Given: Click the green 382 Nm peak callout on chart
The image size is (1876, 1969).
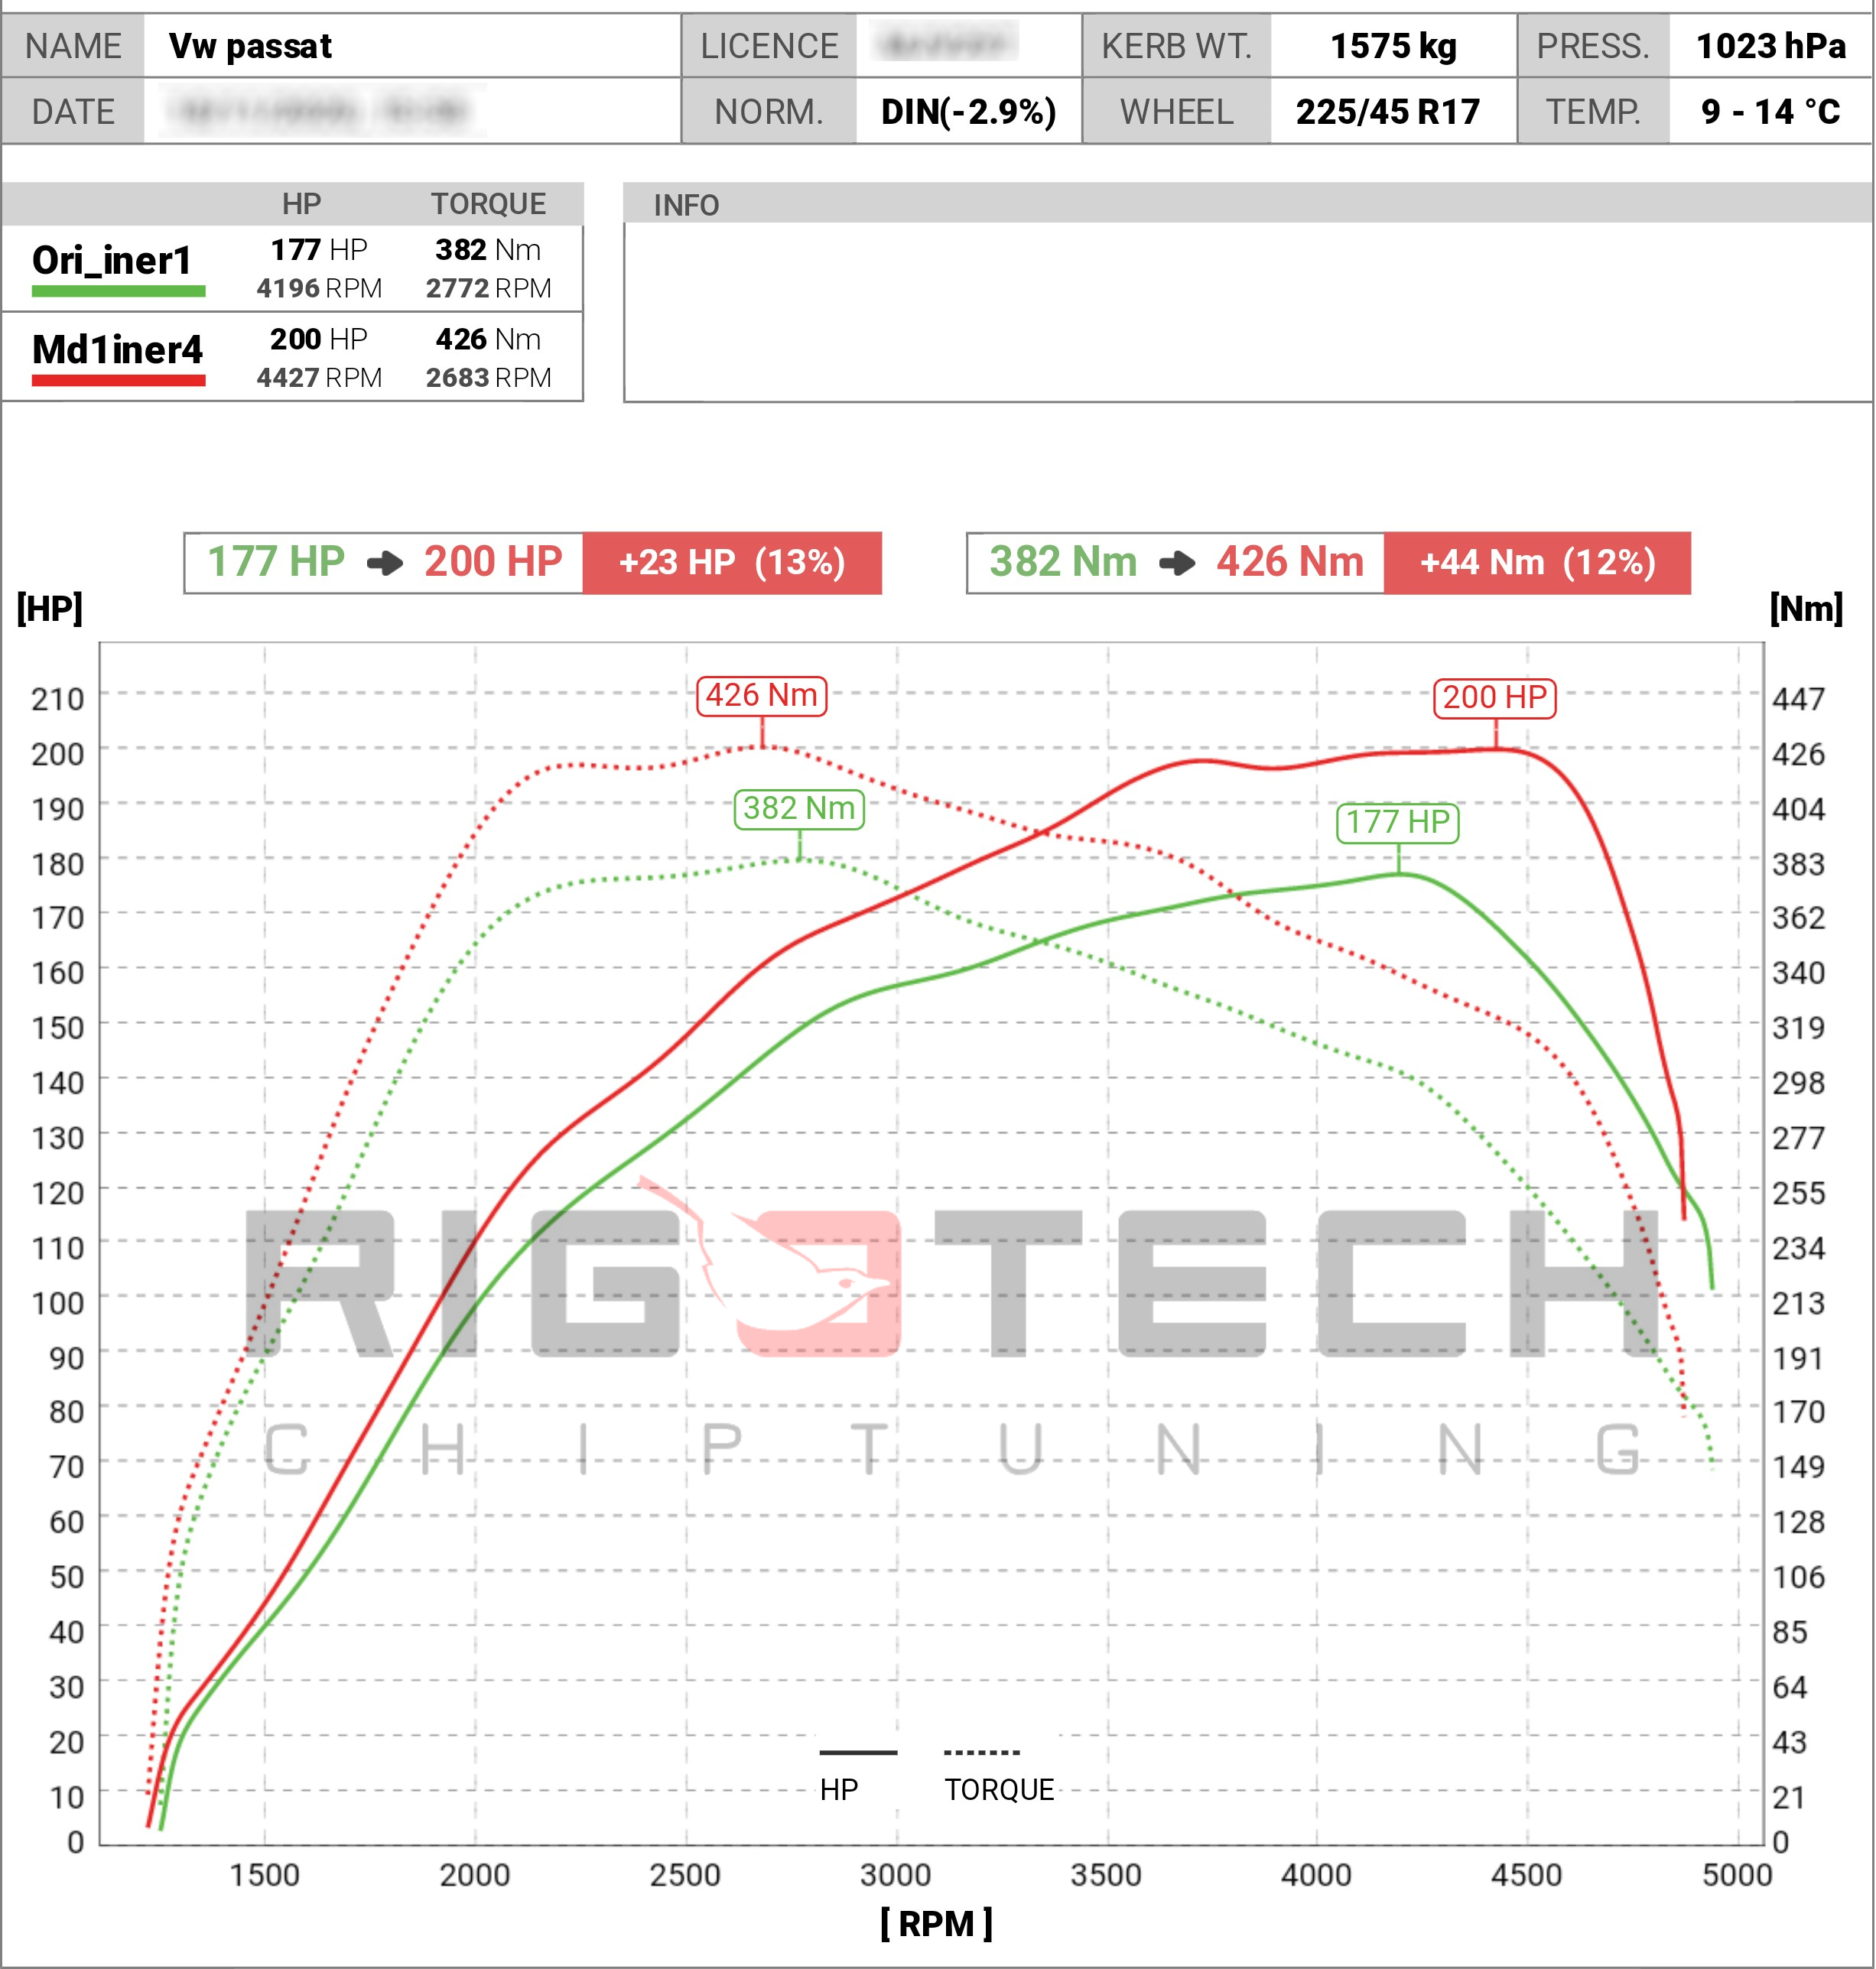Looking at the screenshot, I should [x=799, y=809].
